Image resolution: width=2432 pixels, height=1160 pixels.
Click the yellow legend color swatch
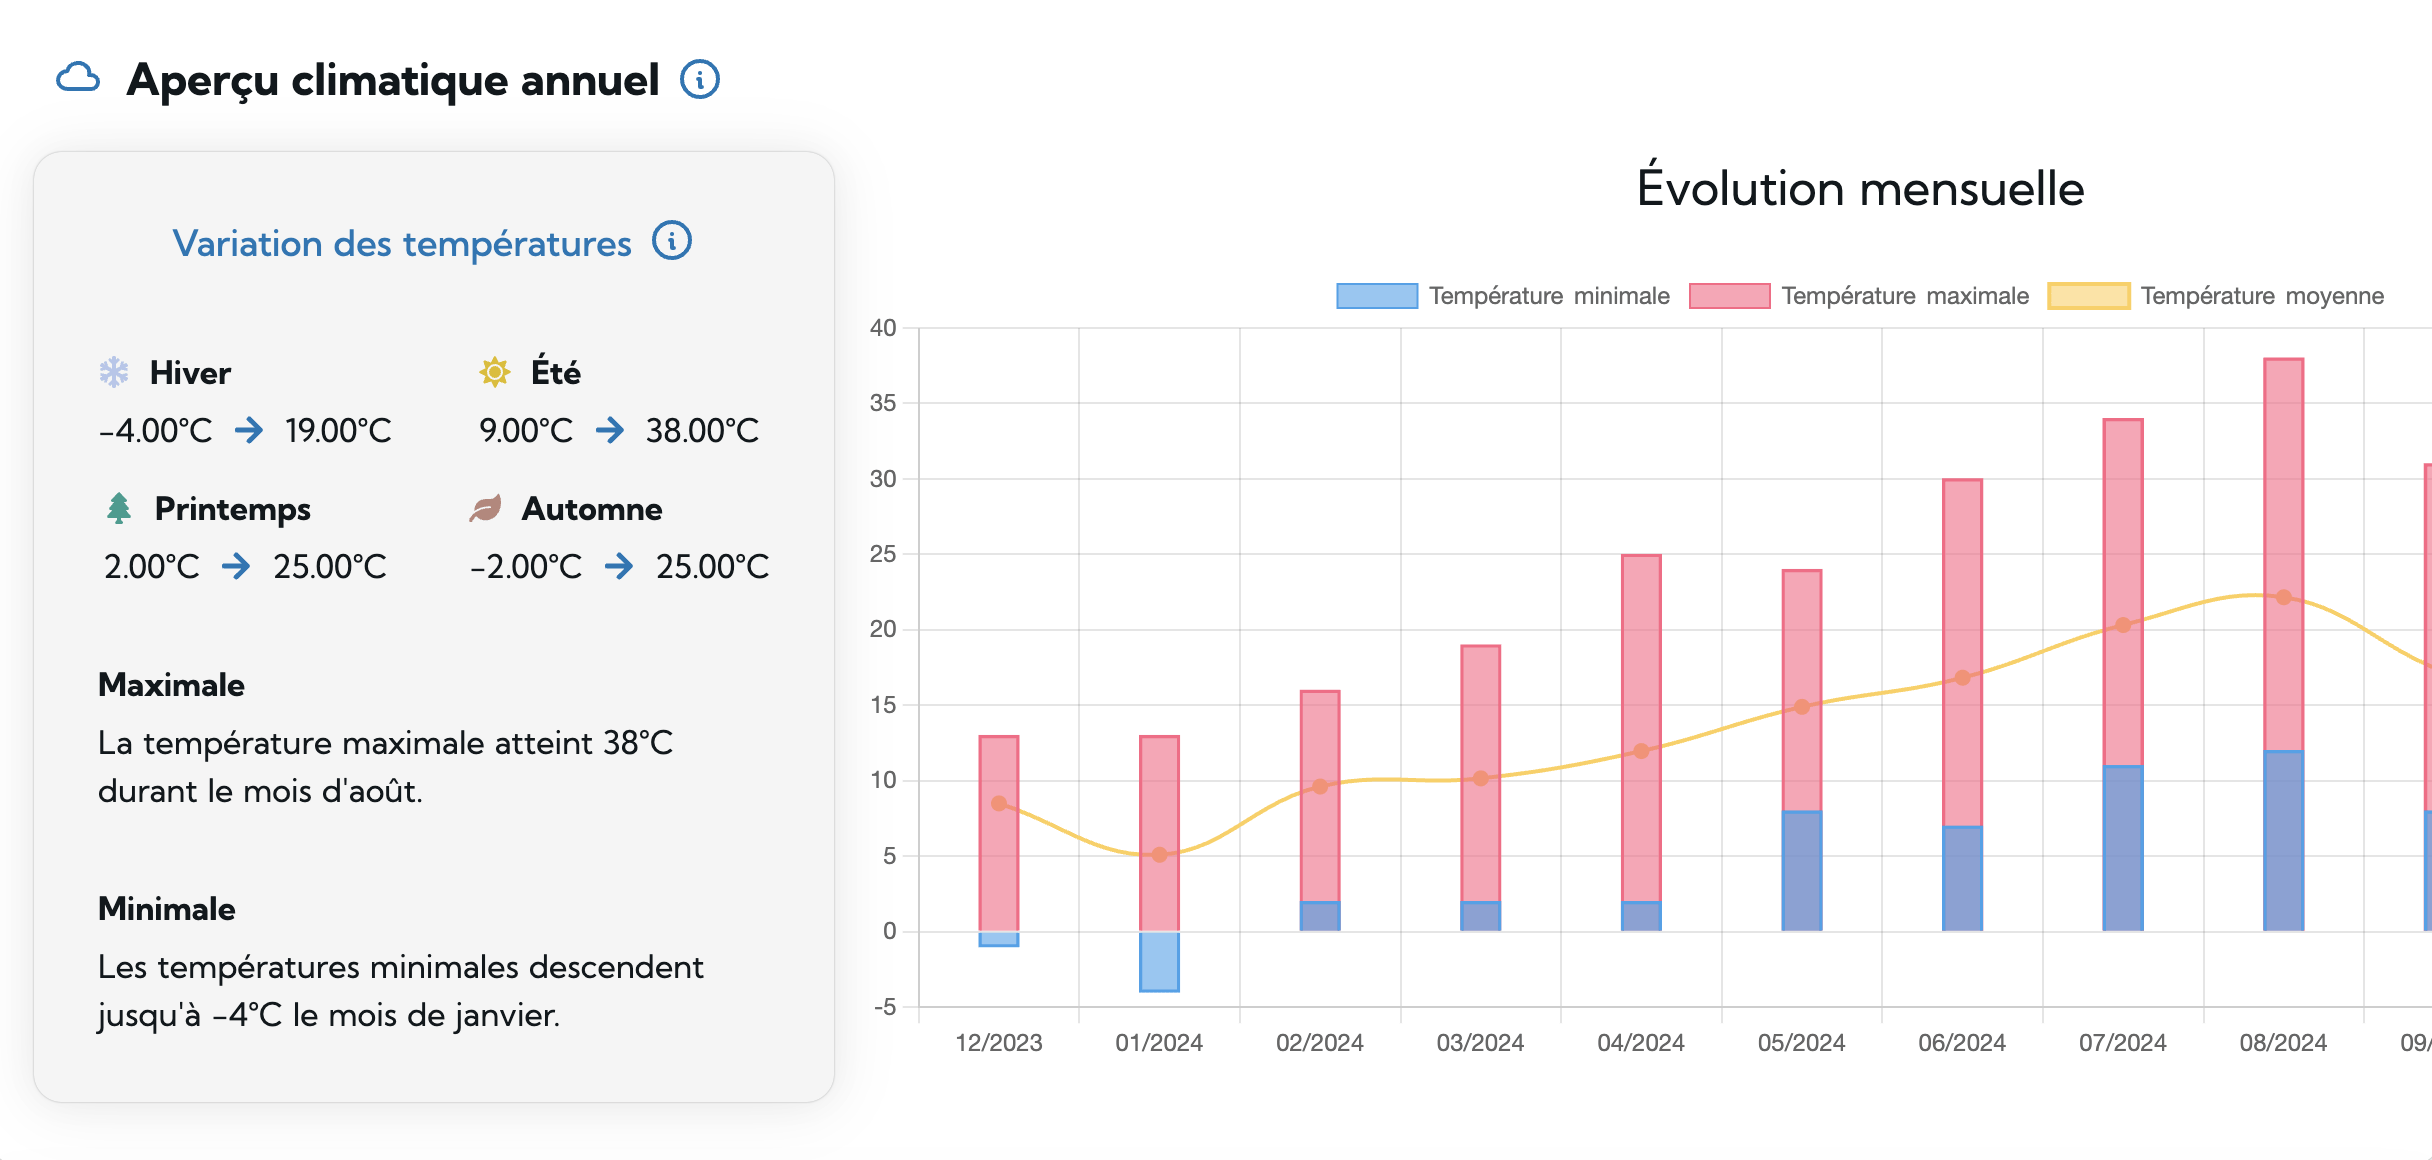click(x=2088, y=296)
